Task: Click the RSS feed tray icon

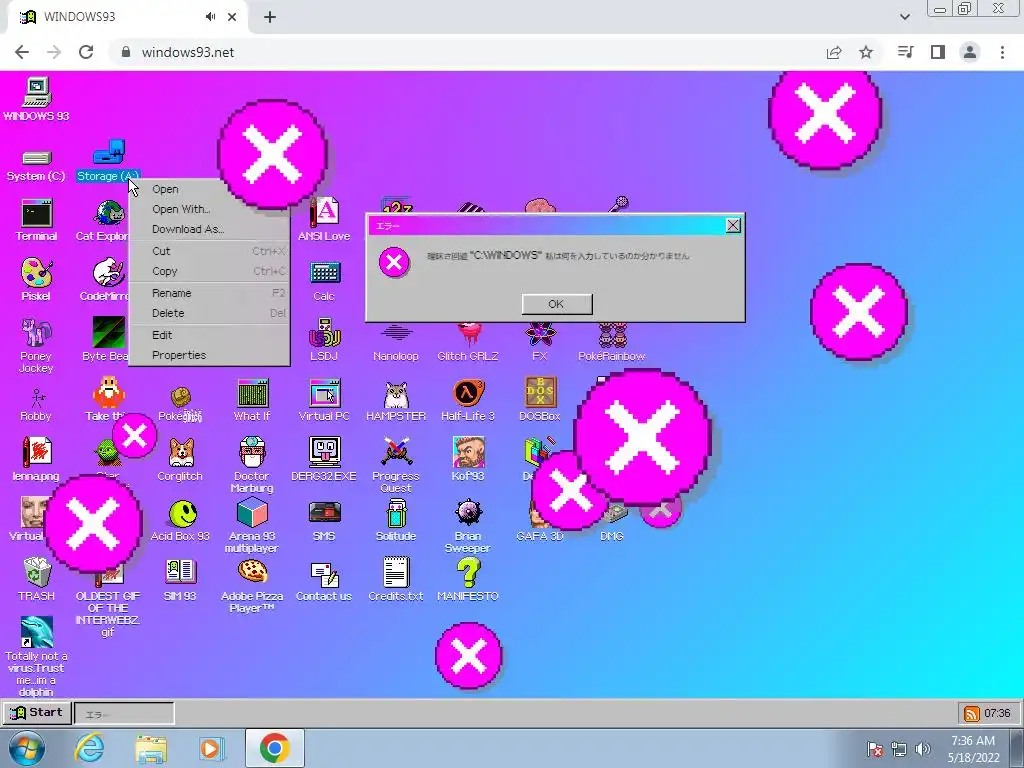Action: pos(971,713)
